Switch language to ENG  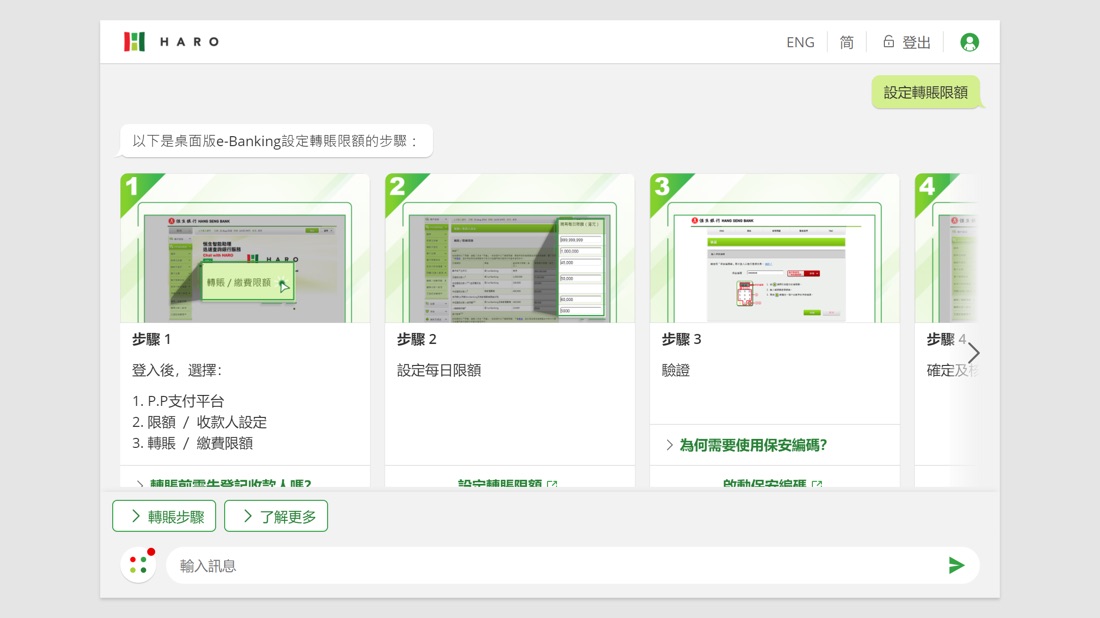pyautogui.click(x=800, y=43)
